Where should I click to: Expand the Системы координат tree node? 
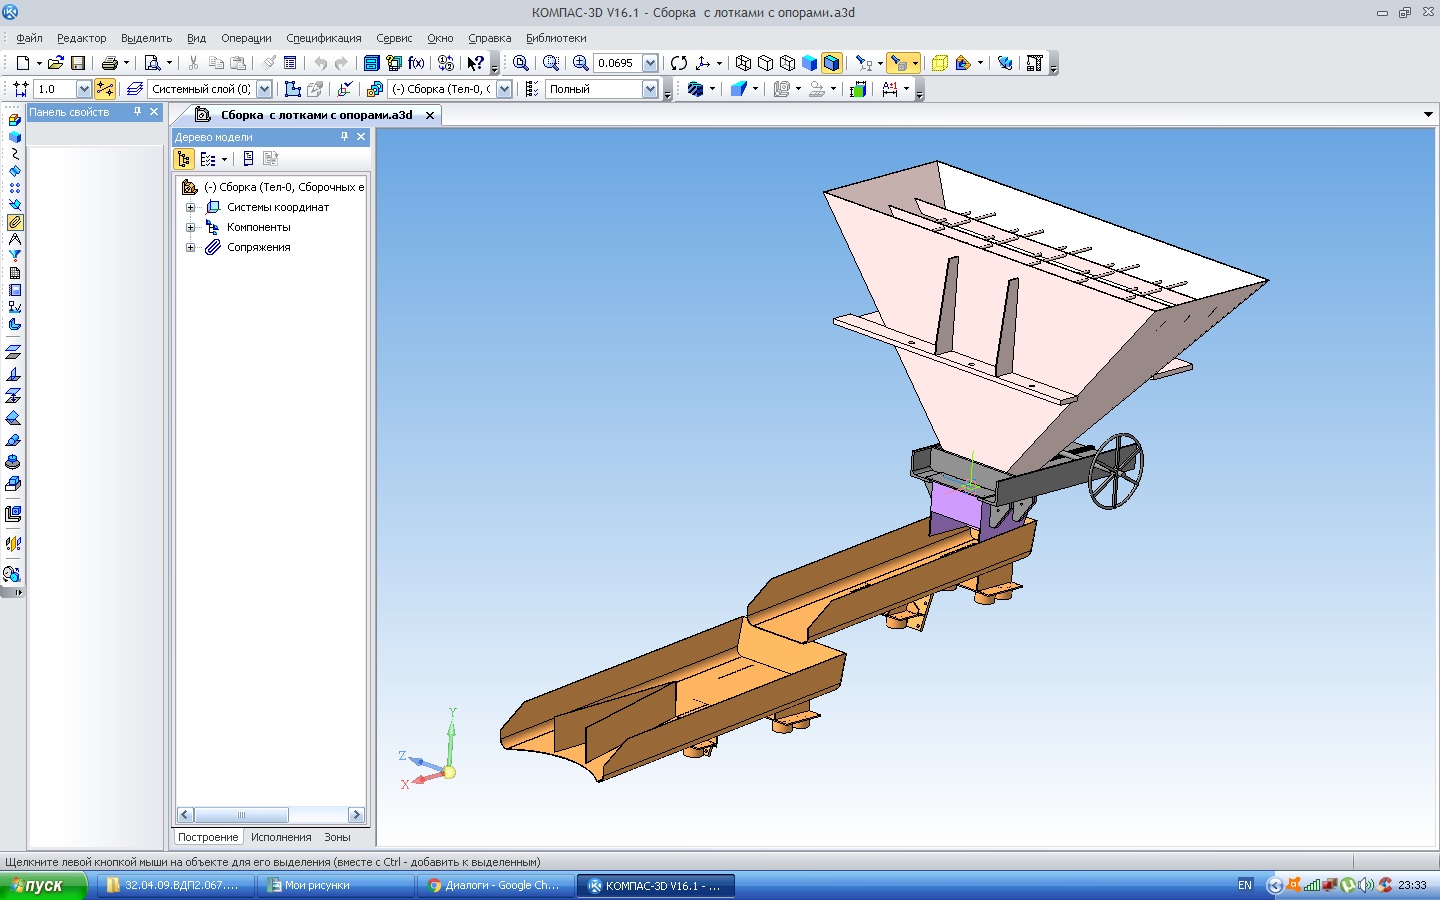pyautogui.click(x=190, y=207)
